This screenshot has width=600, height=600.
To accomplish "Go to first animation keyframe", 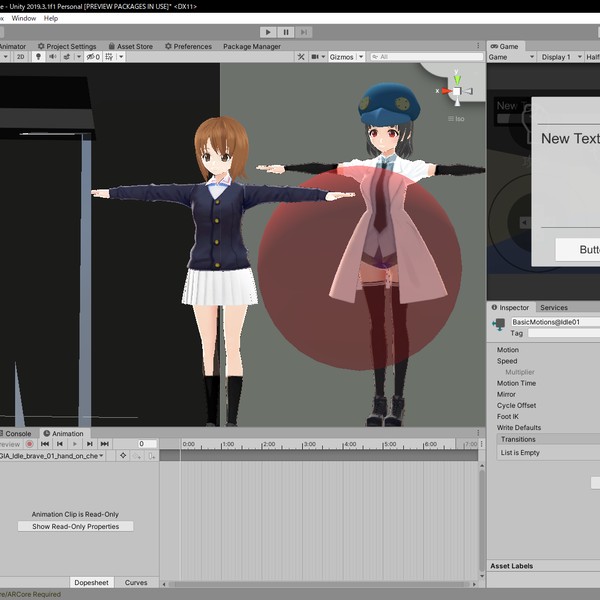I will pos(45,444).
